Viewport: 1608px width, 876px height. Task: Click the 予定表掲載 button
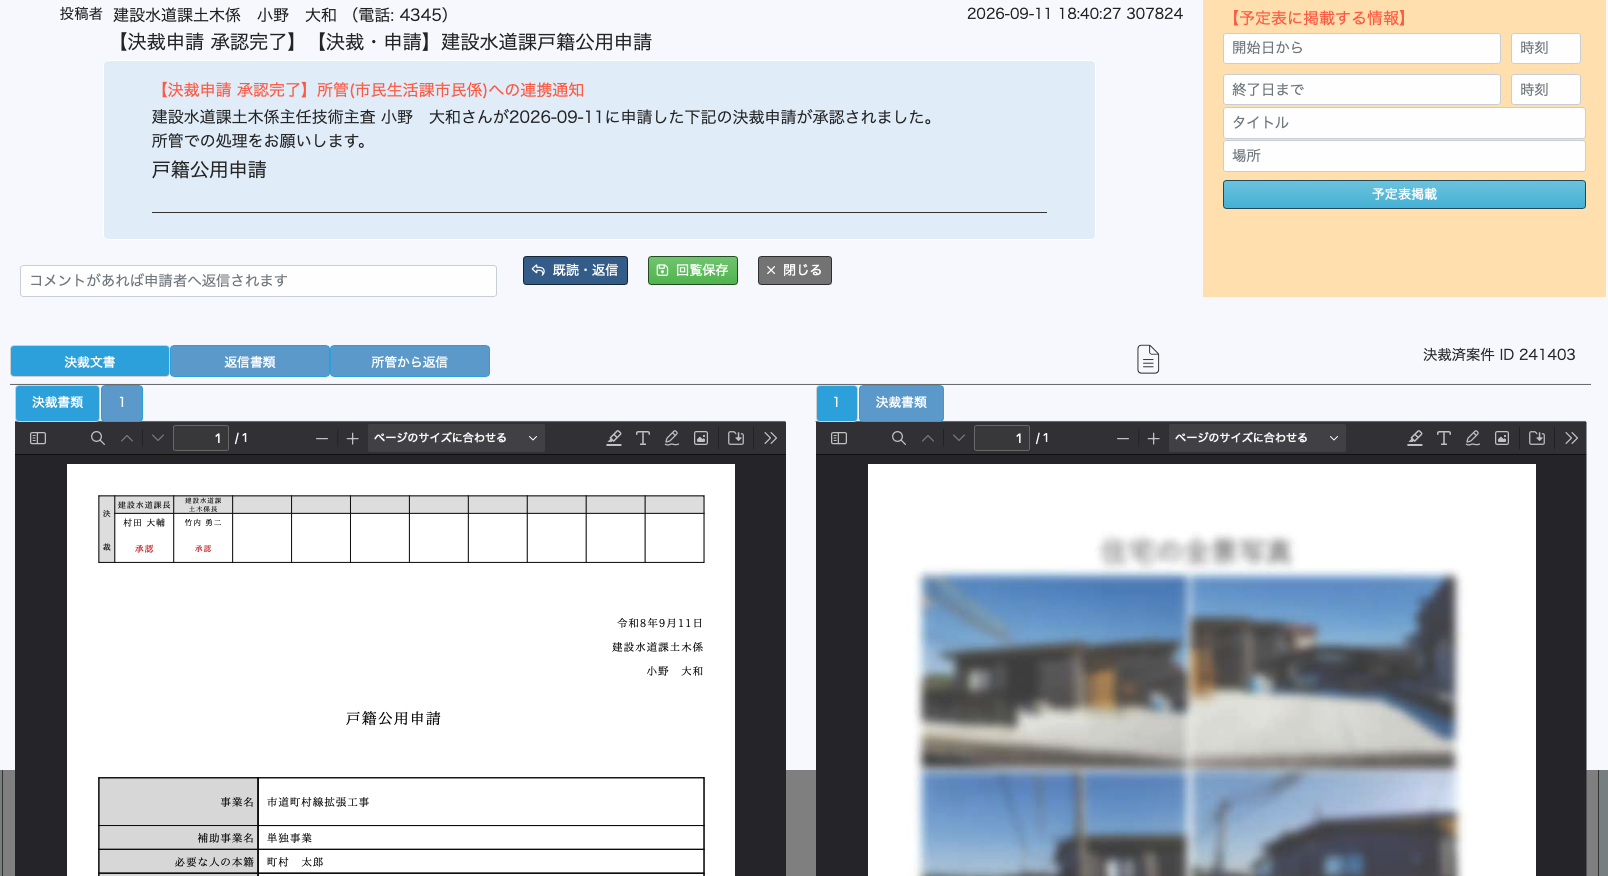[x=1404, y=195]
